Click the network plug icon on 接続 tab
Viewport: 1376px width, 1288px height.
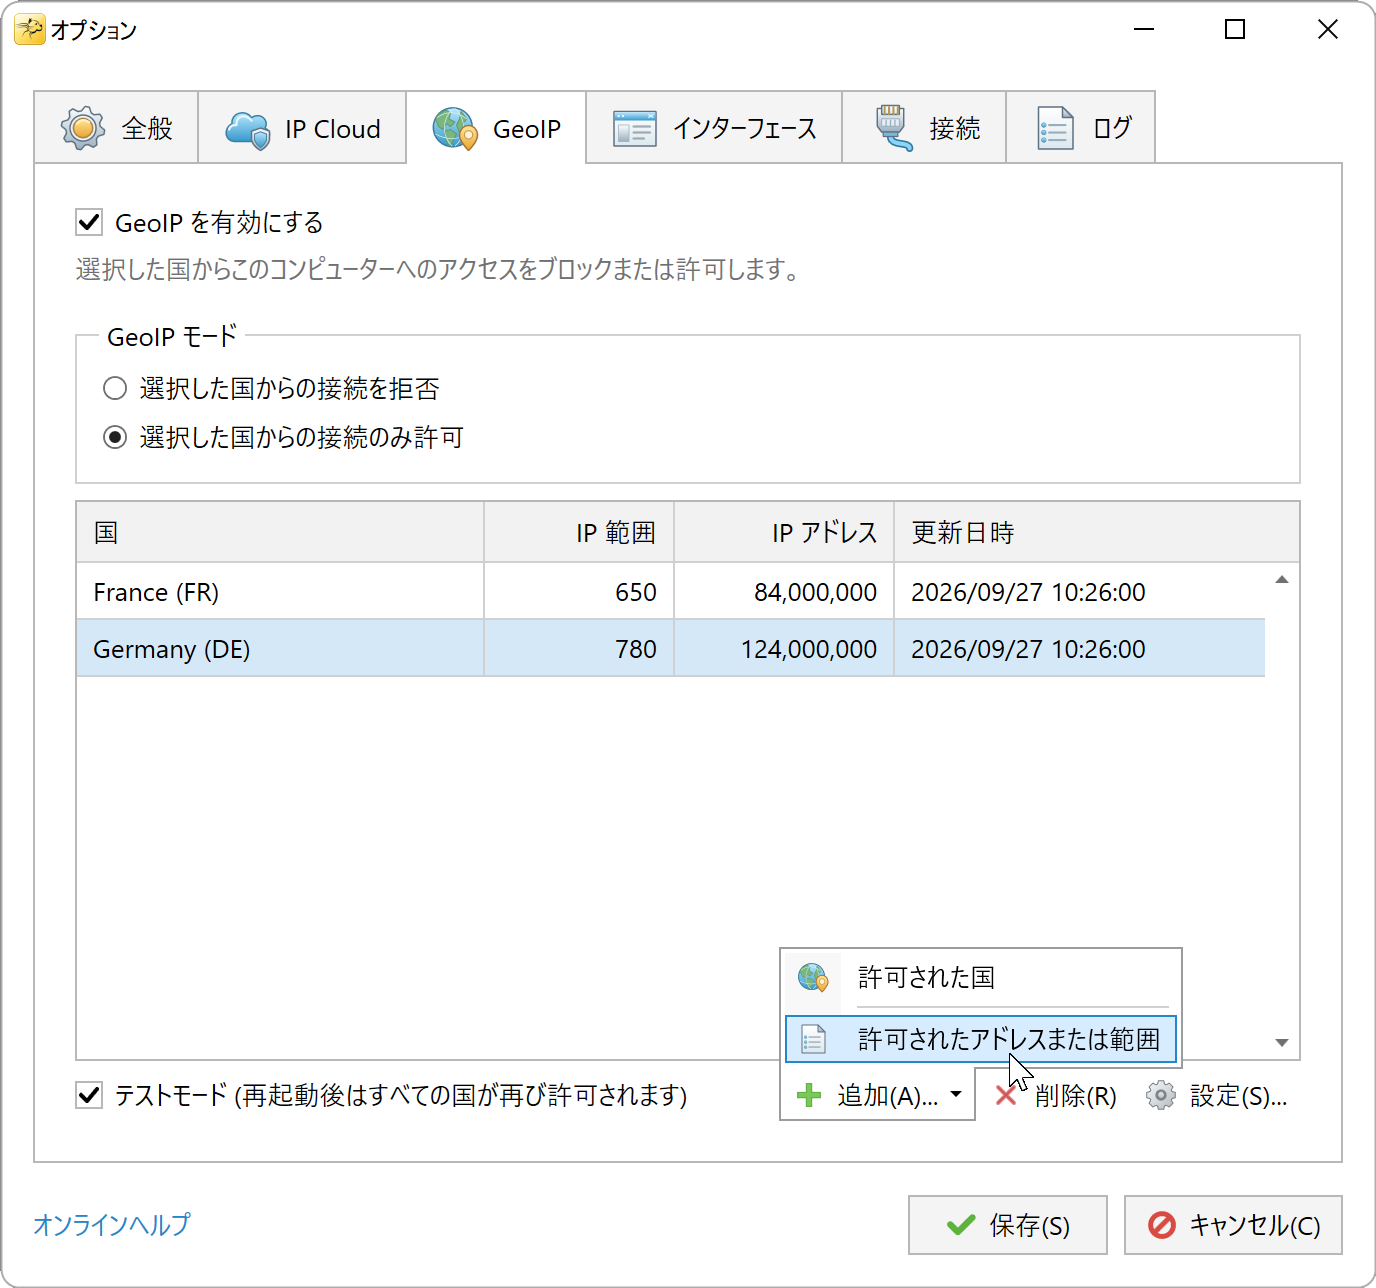pyautogui.click(x=892, y=128)
